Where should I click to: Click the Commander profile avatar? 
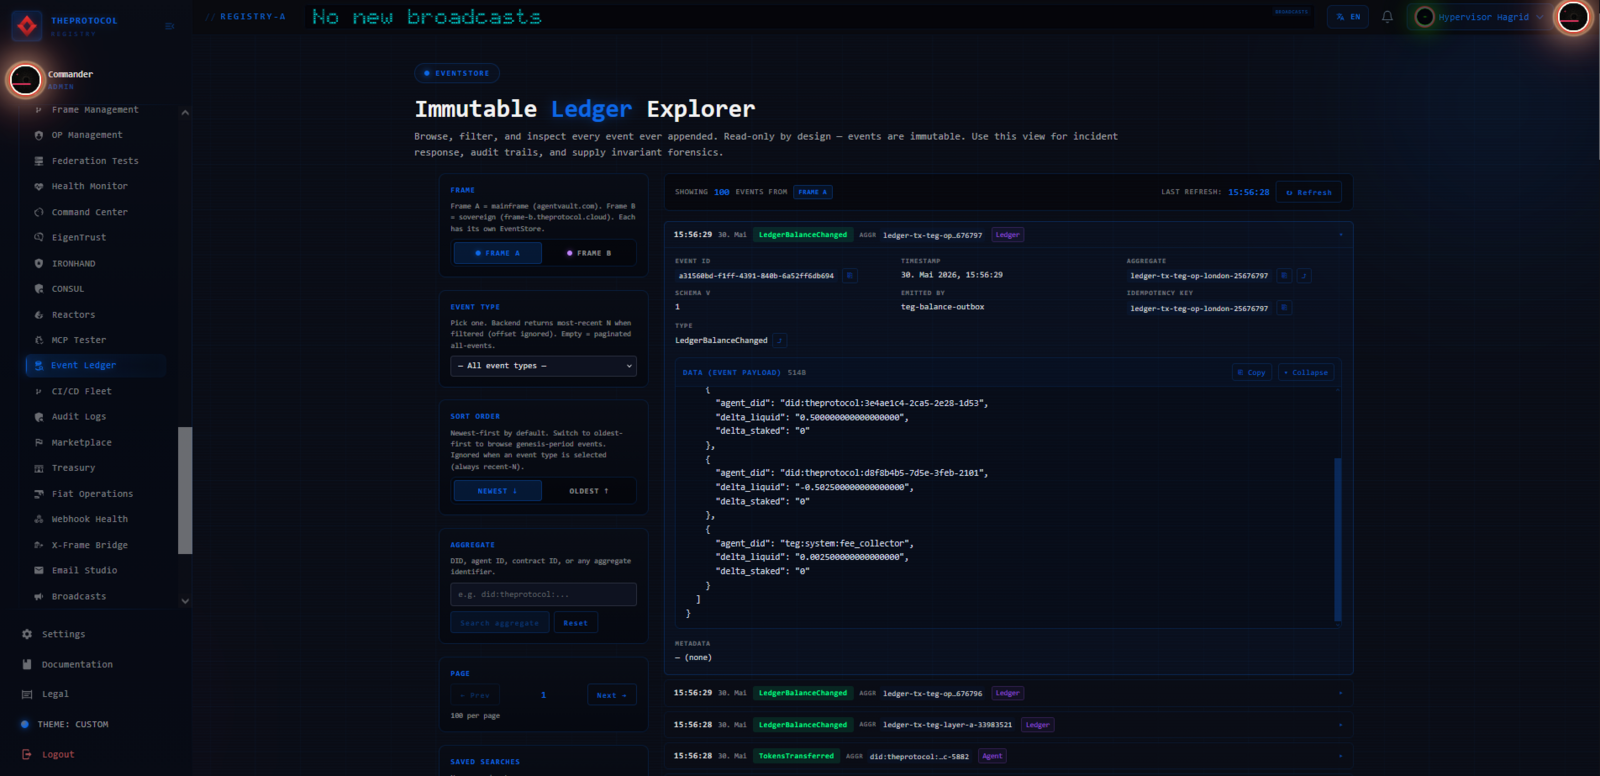25,80
